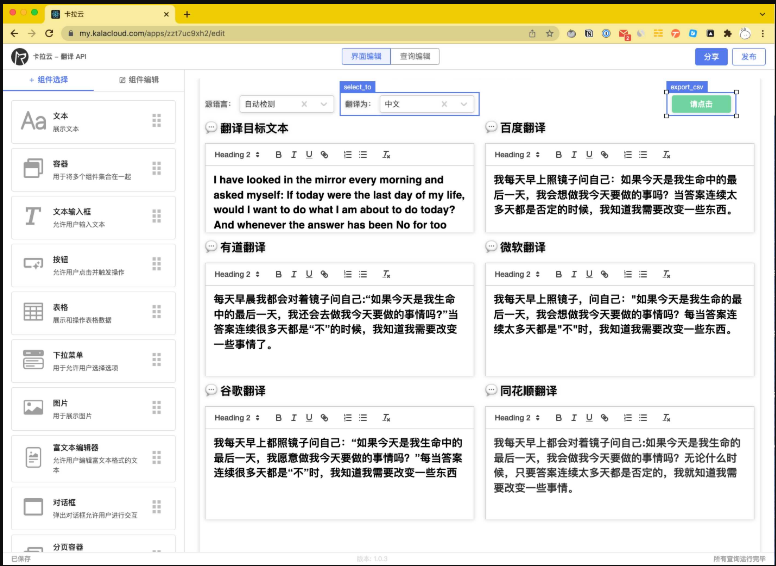Select the 表格 table component
Screen dimensions: 776x566
pos(94,313)
